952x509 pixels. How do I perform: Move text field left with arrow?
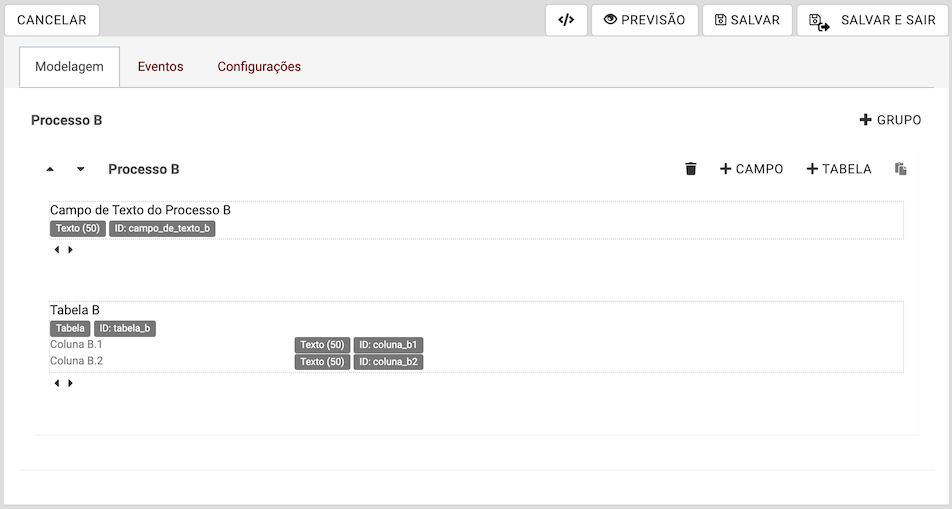pyautogui.click(x=57, y=250)
